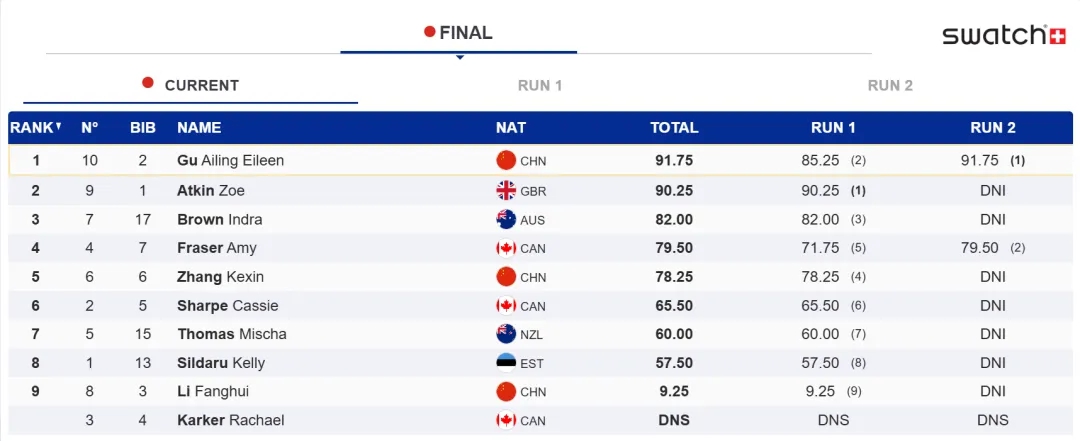The image size is (1080, 441).
Task: Click the TOTAL column header
Action: (x=674, y=128)
